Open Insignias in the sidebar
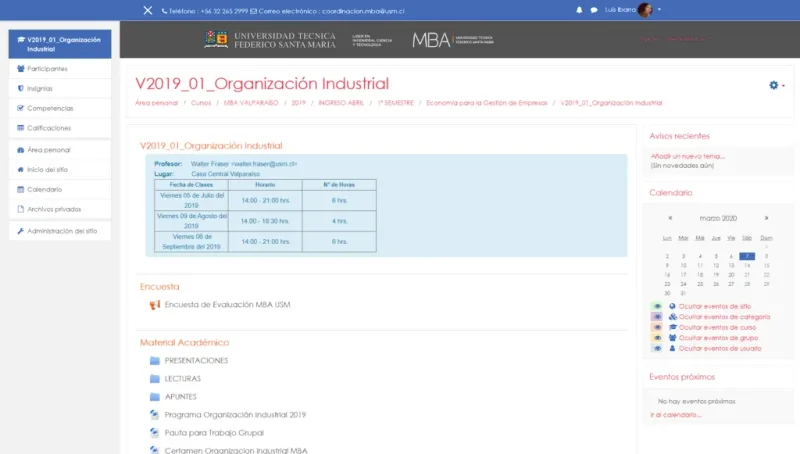The width and height of the screenshot is (800, 454). [60, 88]
